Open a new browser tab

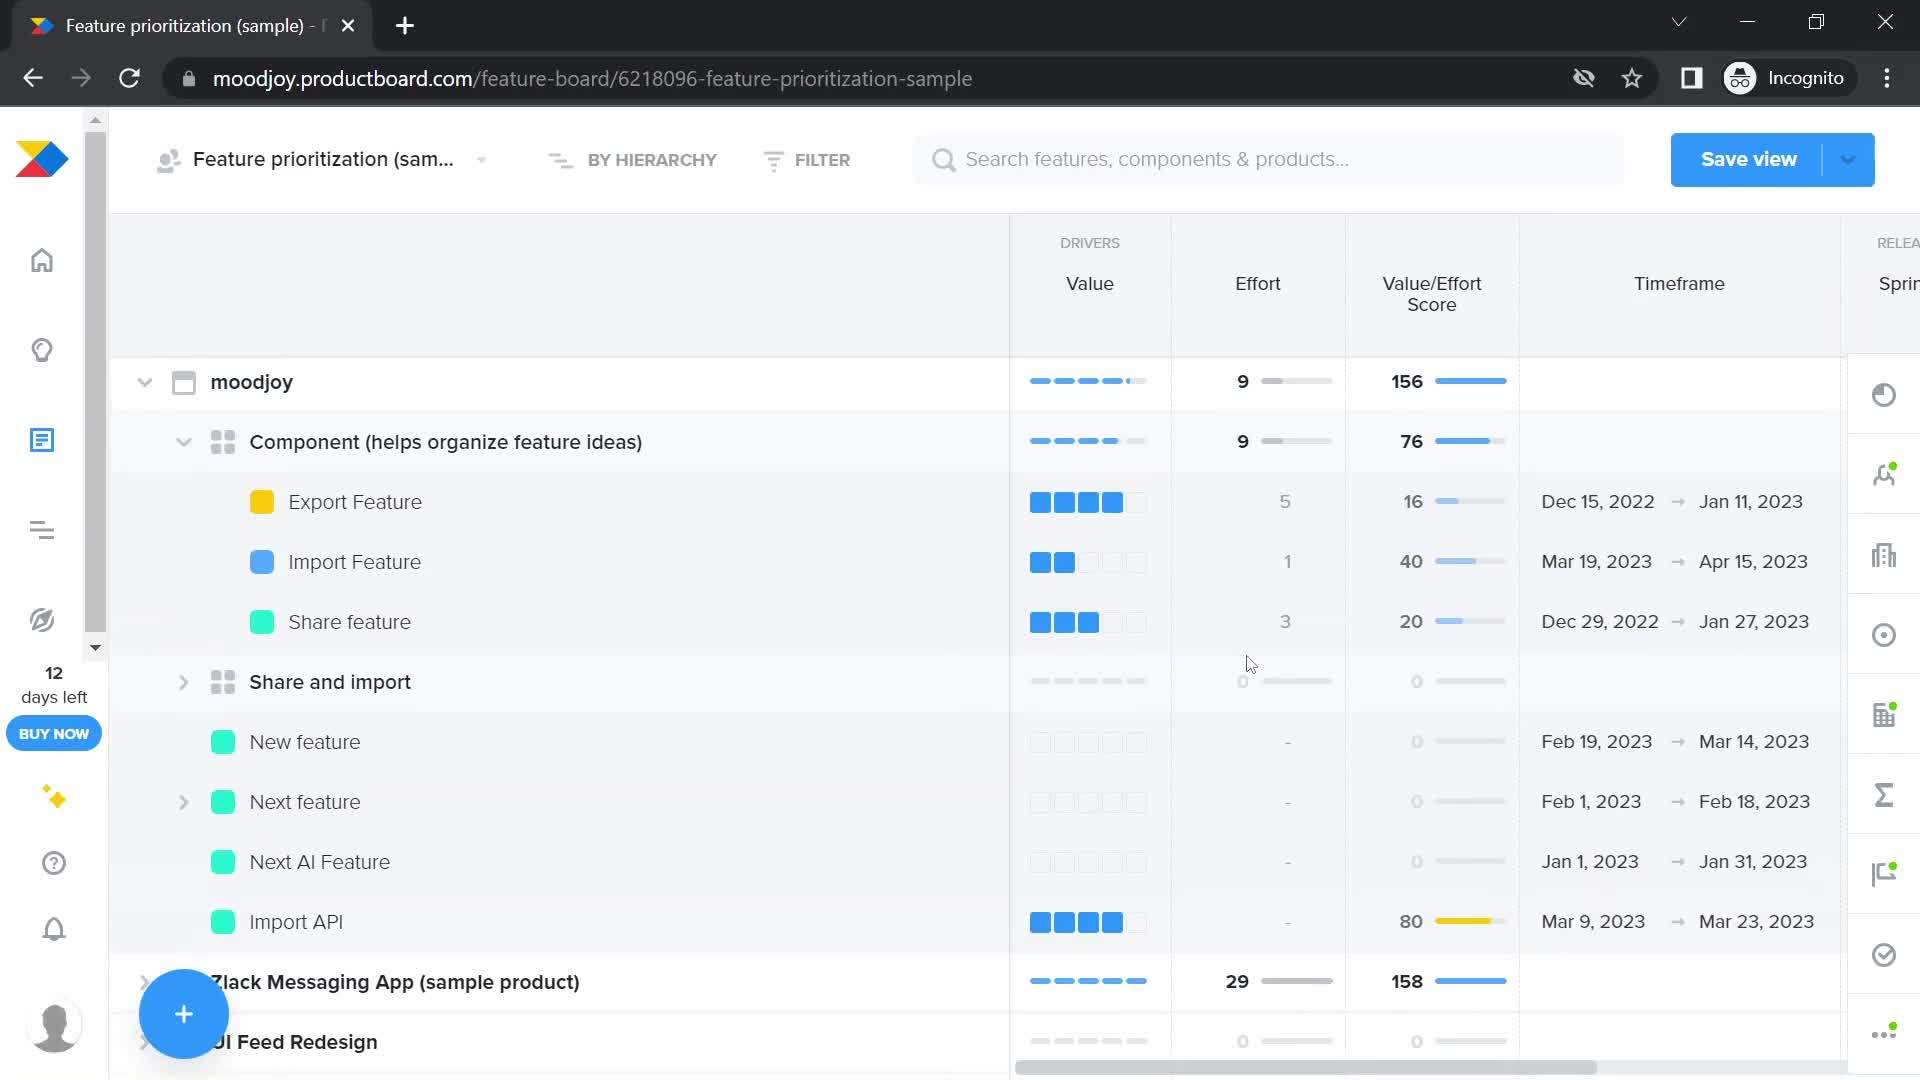(405, 26)
